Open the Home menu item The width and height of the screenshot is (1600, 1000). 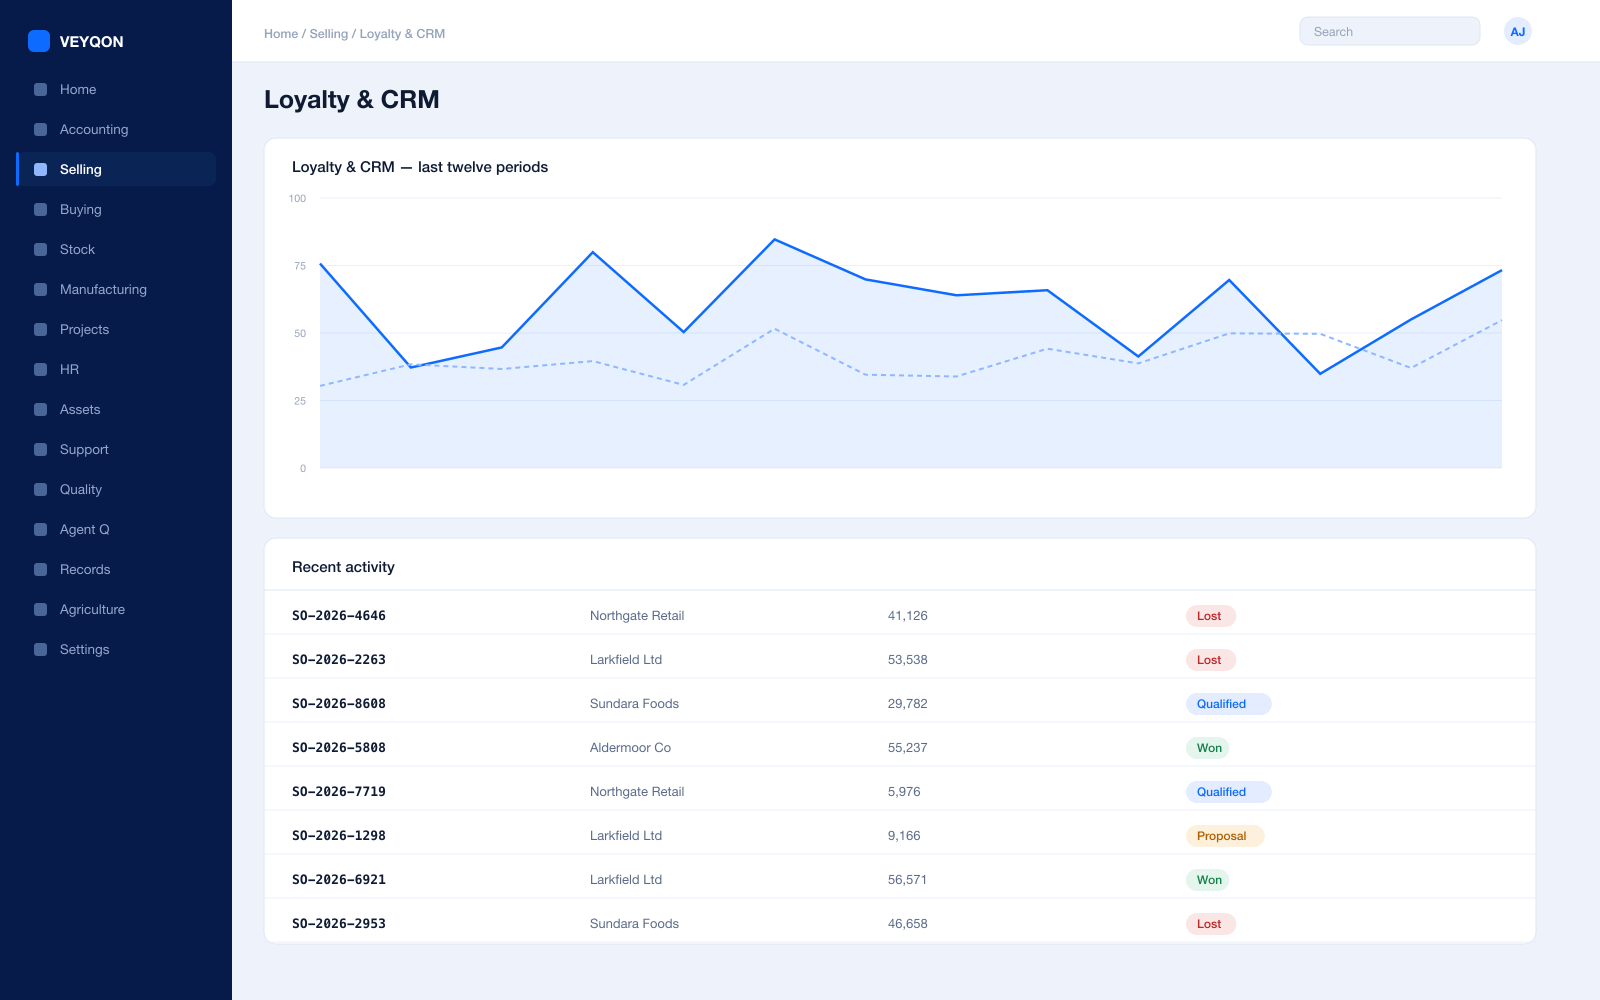point(116,89)
